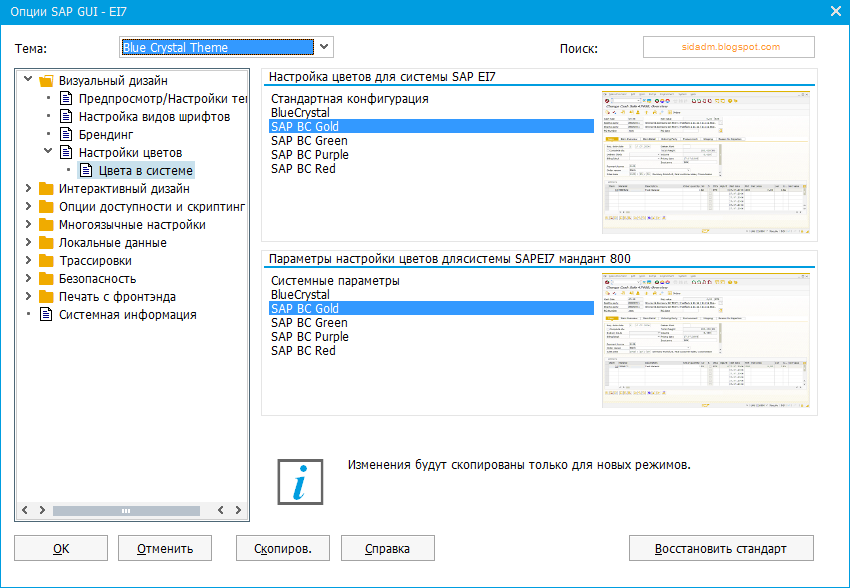Click the Скопиров. button
Viewport: 850px width, 588px height.
(x=282, y=548)
